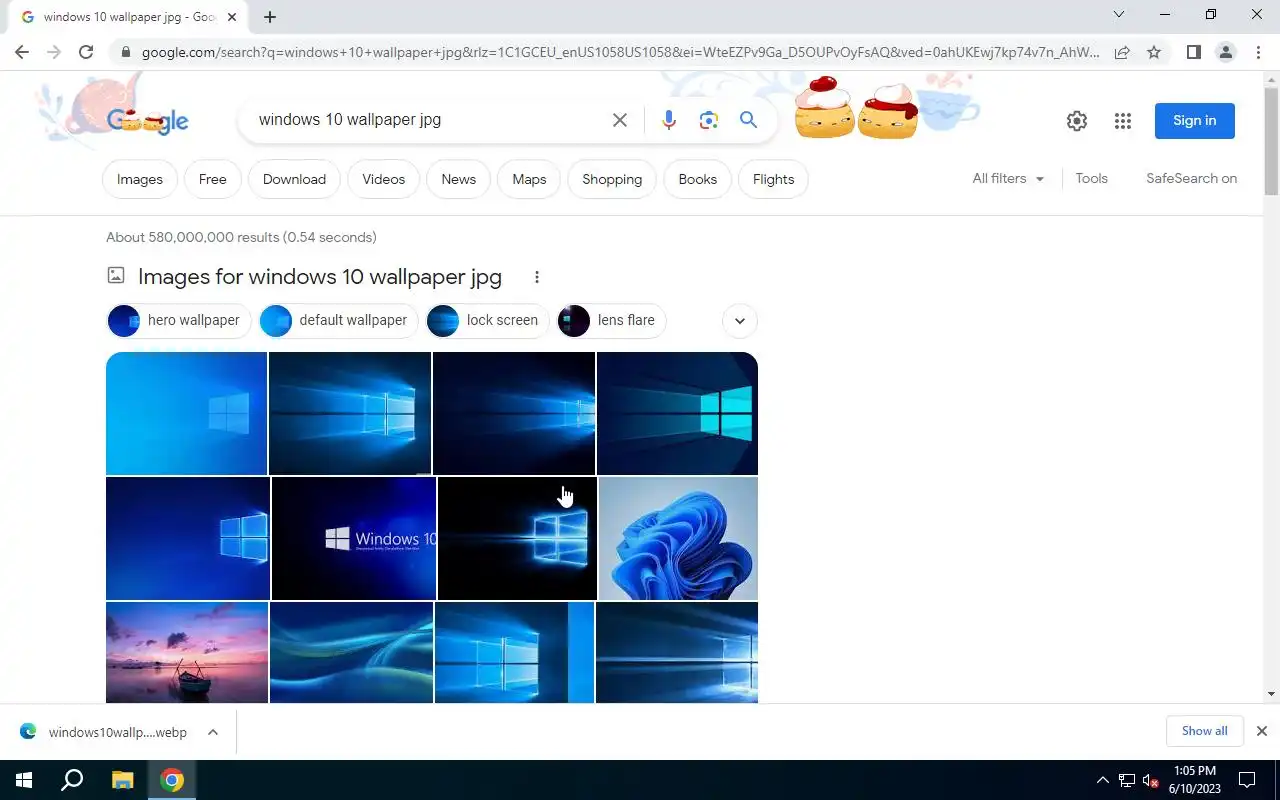Start voice search with microphone icon
This screenshot has height=800, width=1280.
(669, 120)
